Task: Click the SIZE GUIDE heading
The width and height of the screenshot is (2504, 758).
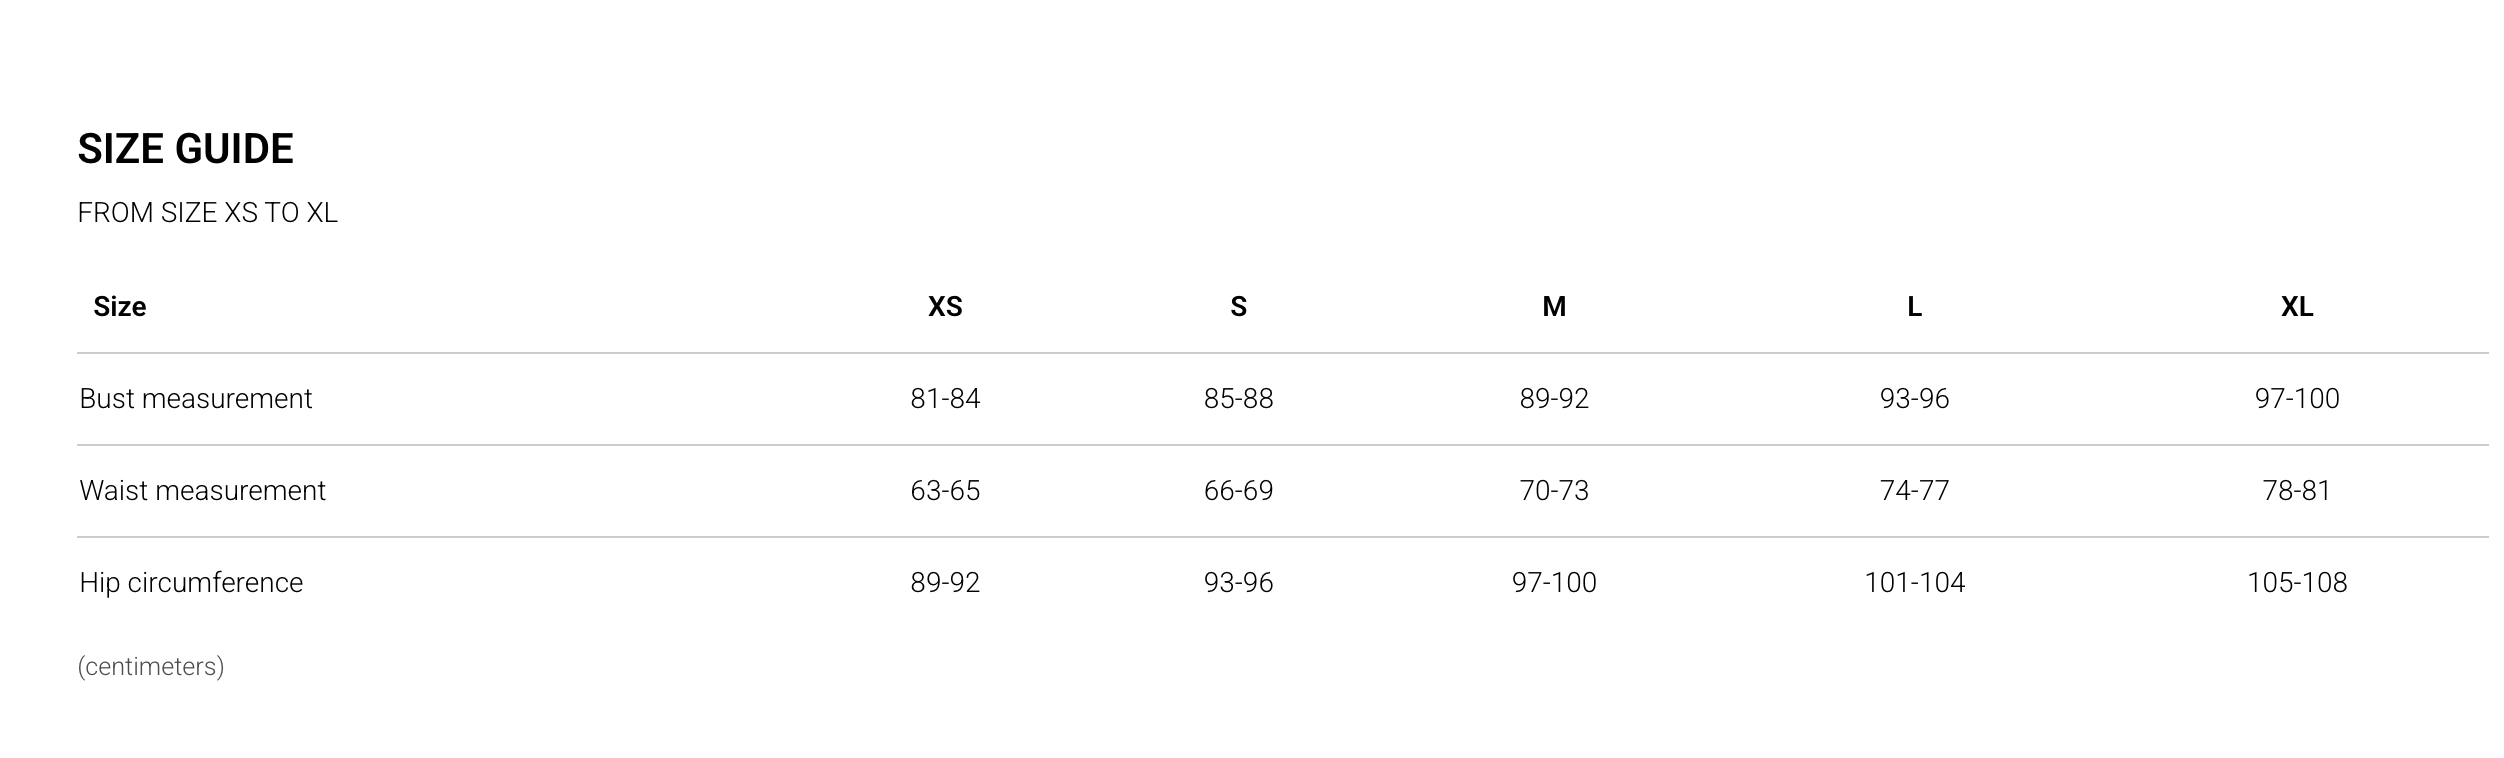Action: point(186,149)
